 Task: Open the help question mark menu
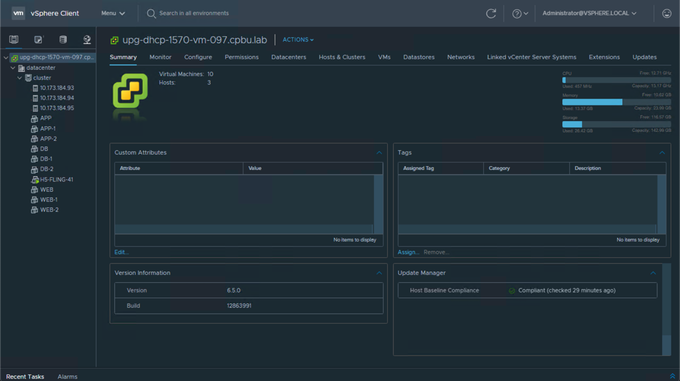tap(520, 13)
